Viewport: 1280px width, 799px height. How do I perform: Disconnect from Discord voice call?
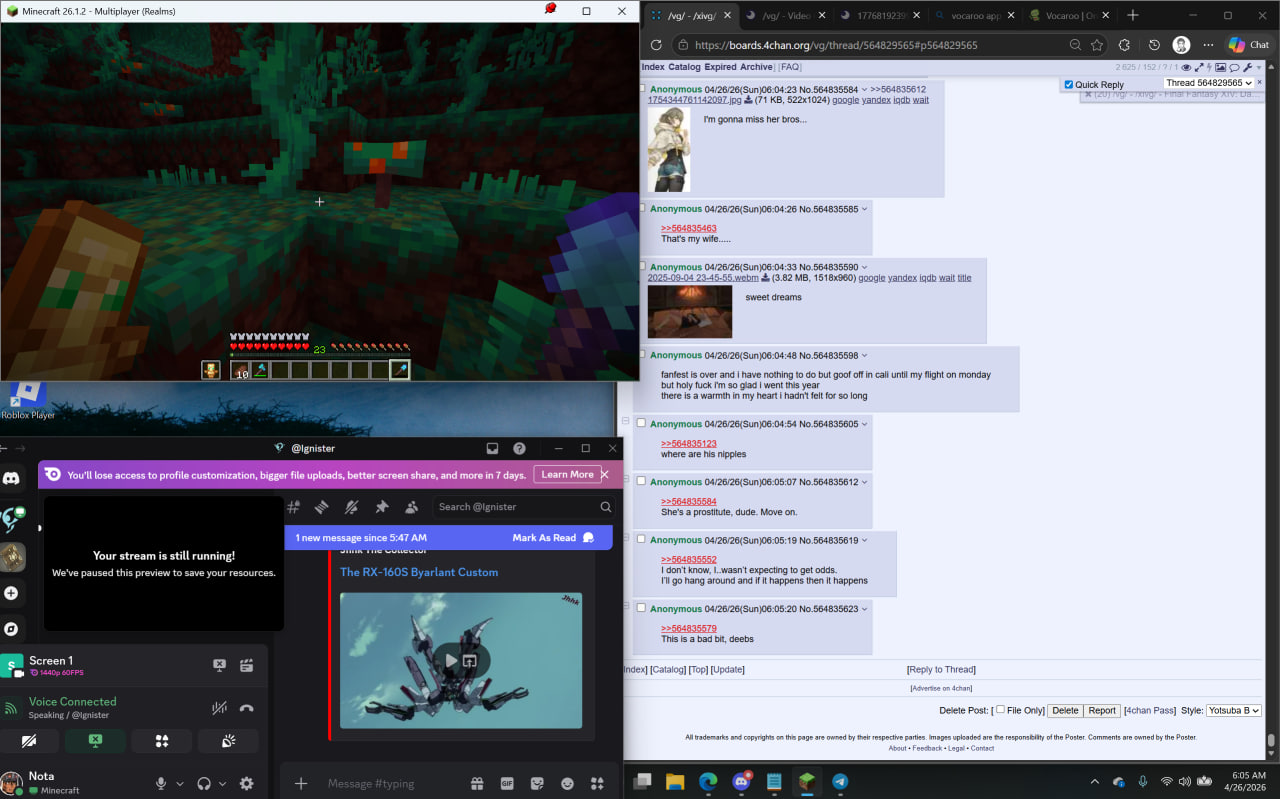click(246, 708)
